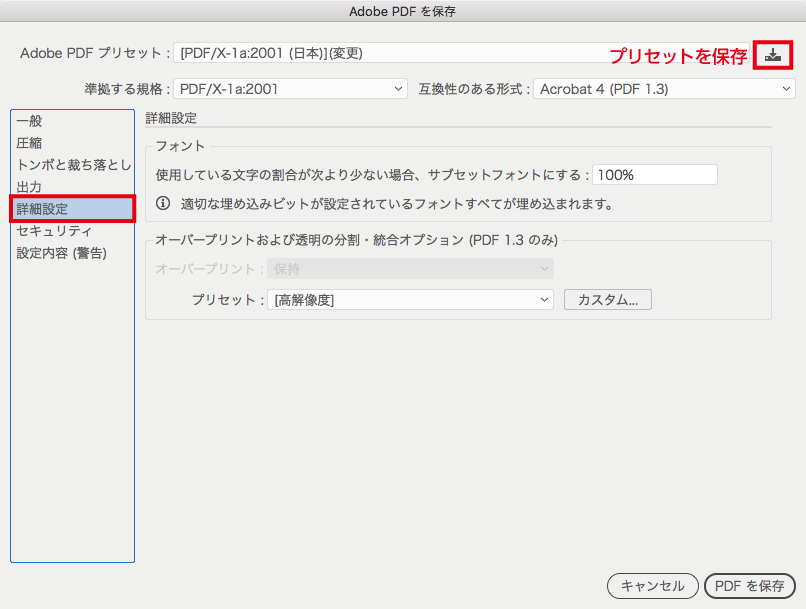The image size is (806, 609).
Task: Click the PDF を保存 button
Action: click(749, 586)
